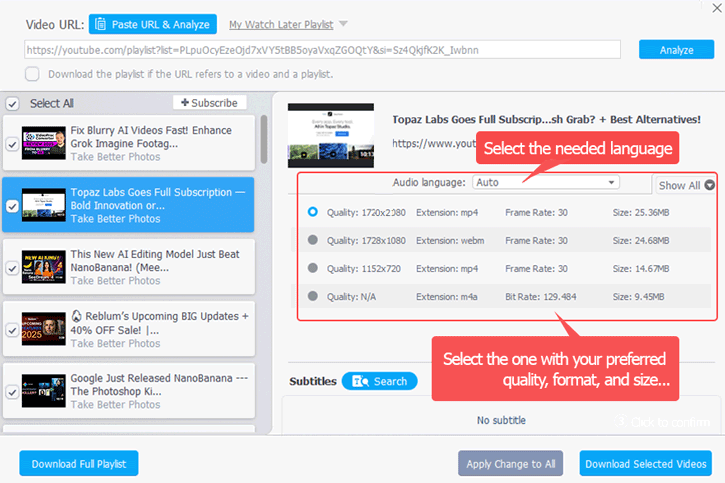The height and width of the screenshot is (483, 725).
Task: Click the Download Full Playlist button
Action: pyautogui.click(x=79, y=464)
